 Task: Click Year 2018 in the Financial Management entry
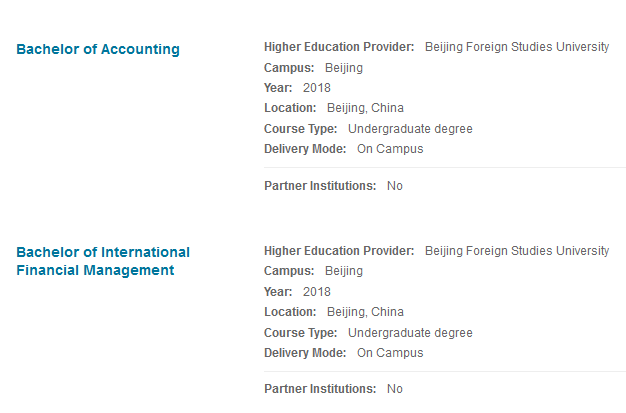(316, 292)
